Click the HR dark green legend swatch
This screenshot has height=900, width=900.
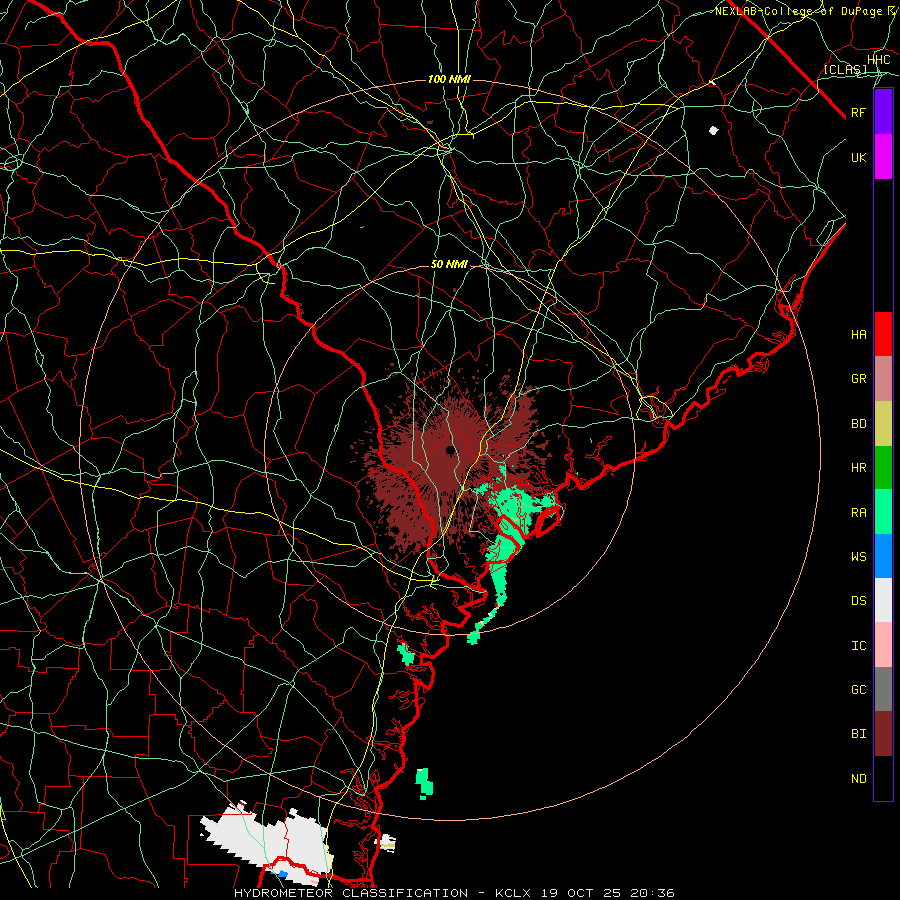pyautogui.click(x=883, y=468)
